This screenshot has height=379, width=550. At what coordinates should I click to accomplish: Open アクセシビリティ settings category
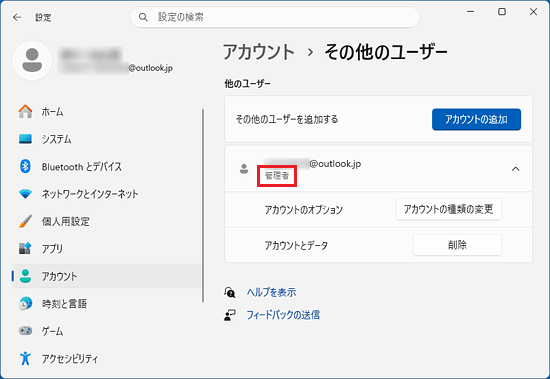point(107,358)
